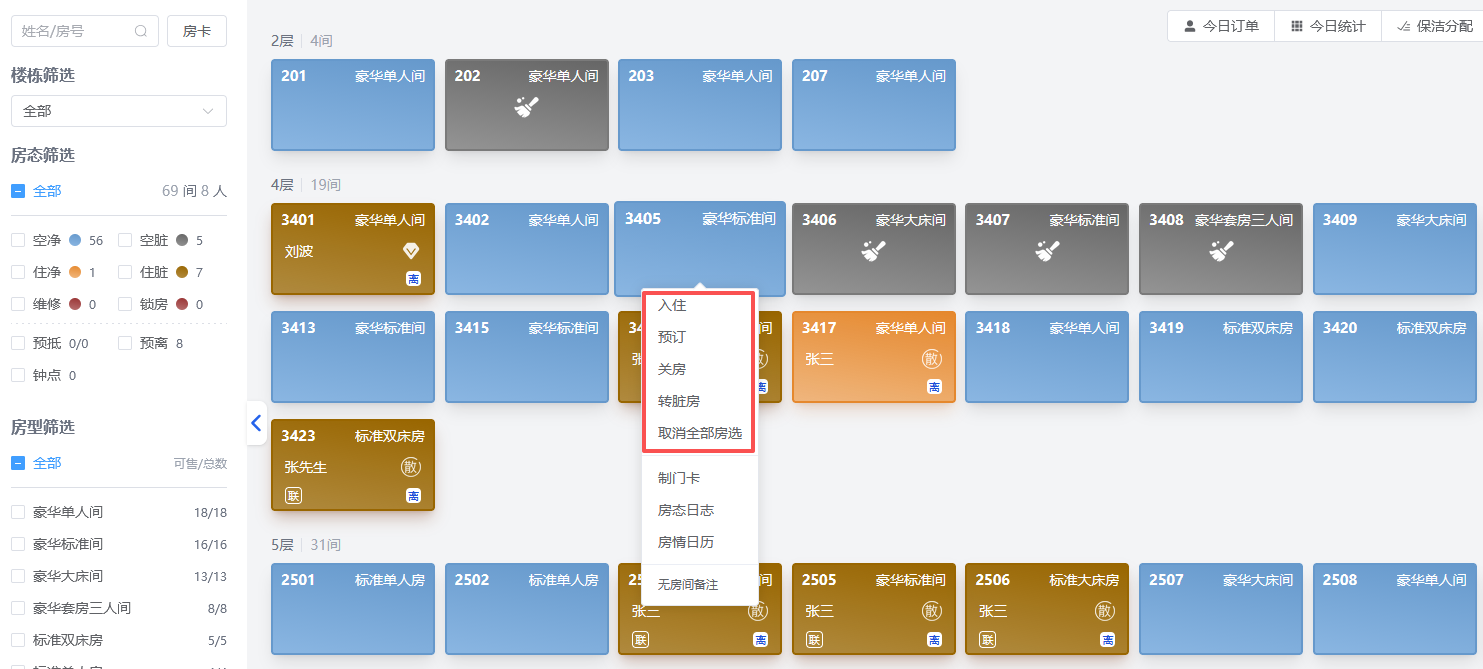Check the 豪华大床间 room type filter
1483x669 pixels.
(18, 576)
